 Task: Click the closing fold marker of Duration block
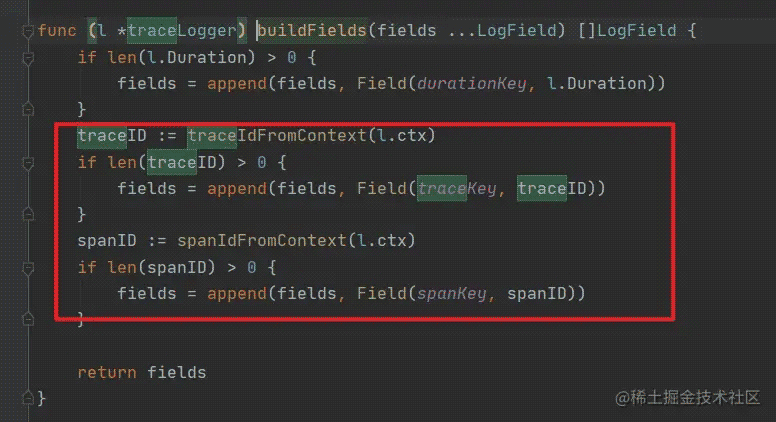pyautogui.click(x=28, y=109)
